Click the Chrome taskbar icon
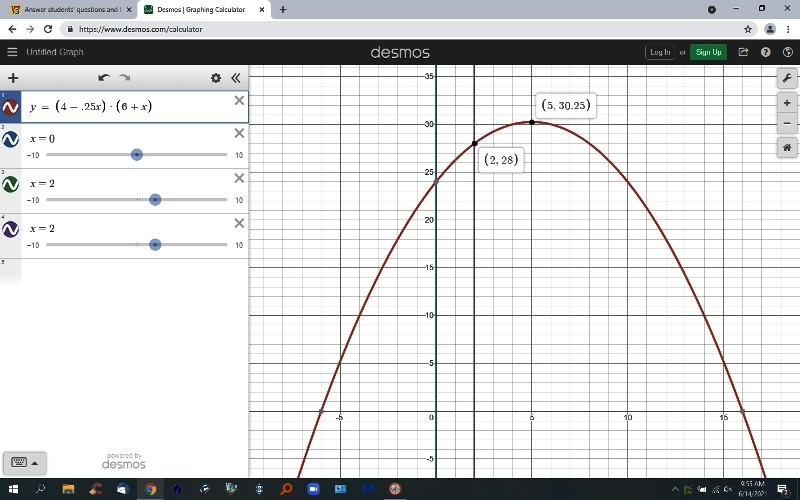This screenshot has width=800, height=500. point(150,489)
